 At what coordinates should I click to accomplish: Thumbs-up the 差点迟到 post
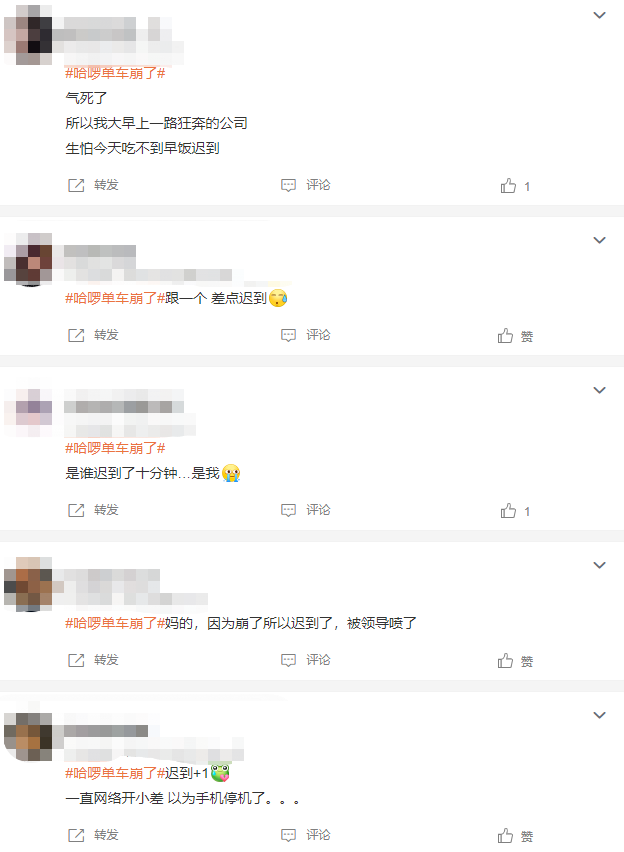(506, 336)
